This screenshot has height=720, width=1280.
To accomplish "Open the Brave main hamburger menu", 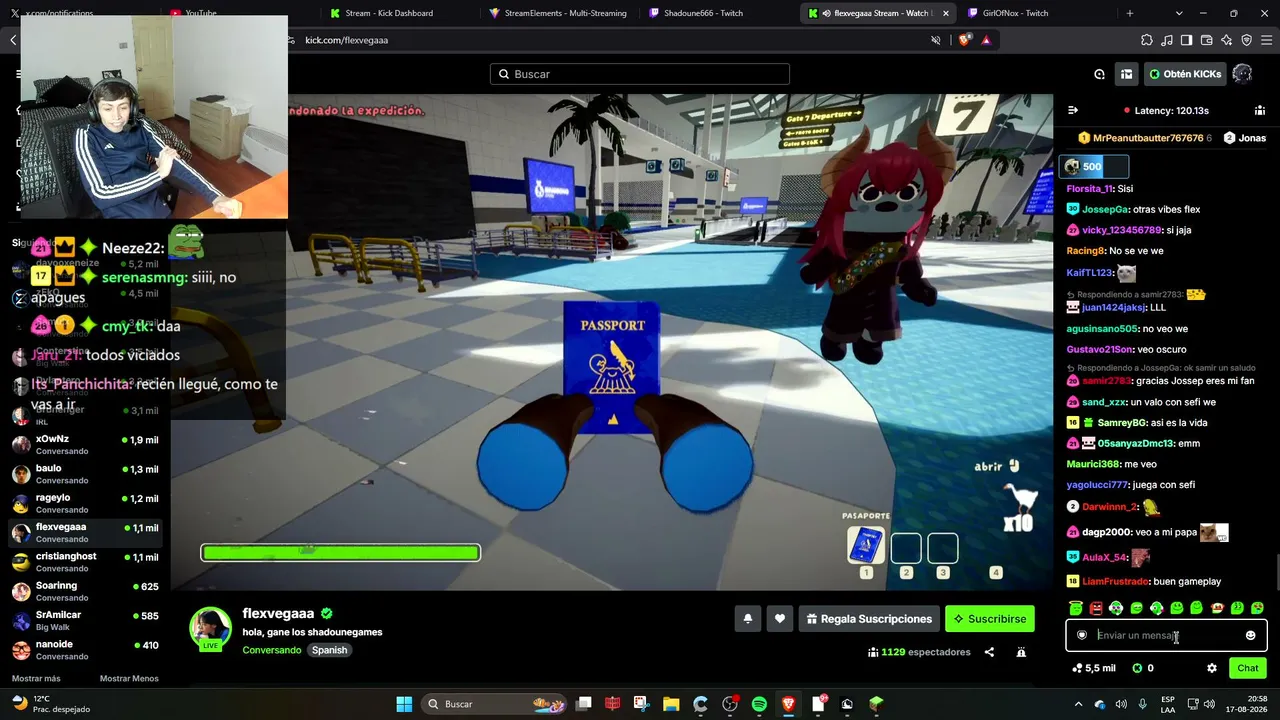I will pos(1266,40).
